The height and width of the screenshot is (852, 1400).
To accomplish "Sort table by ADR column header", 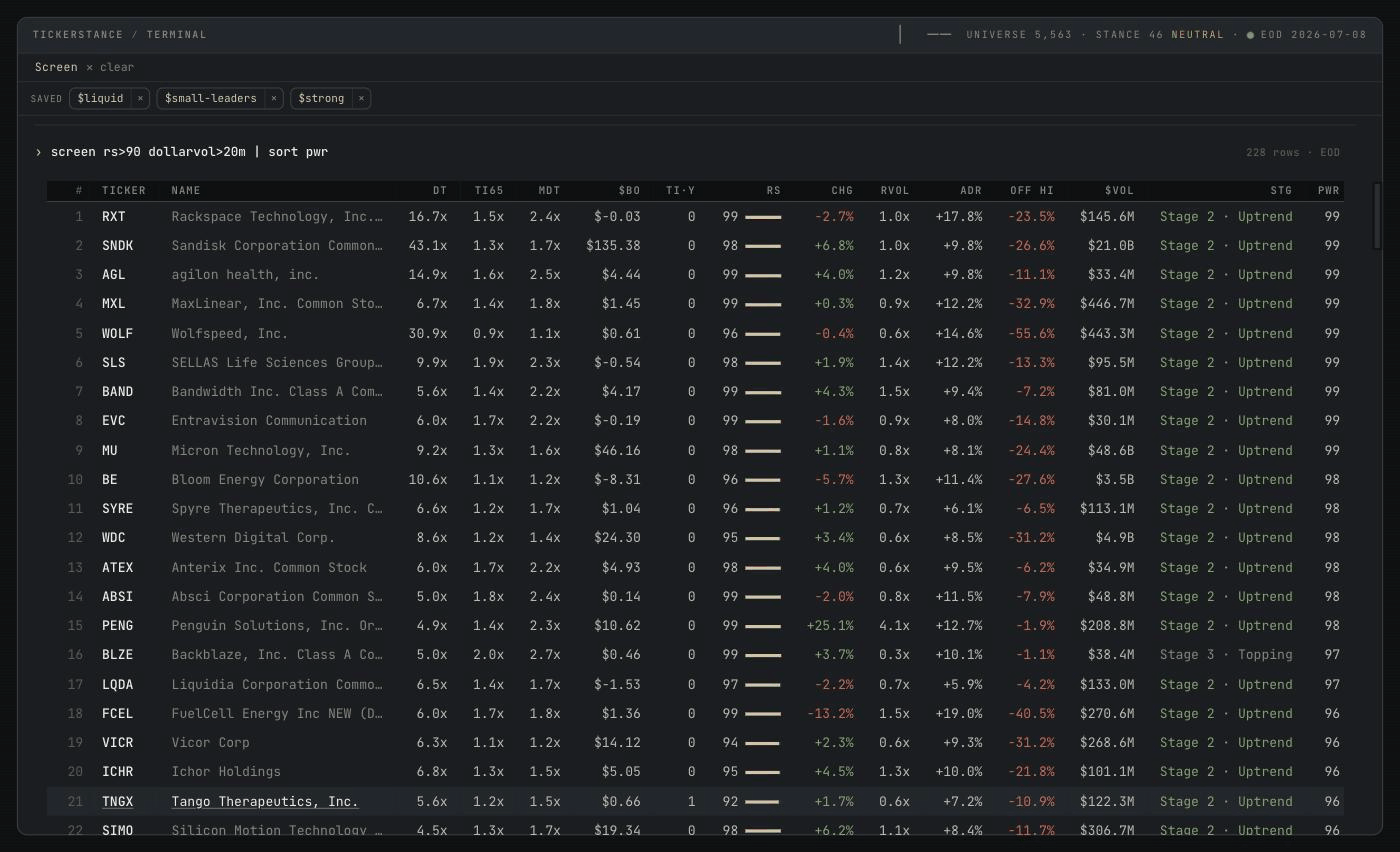I will pos(971,190).
